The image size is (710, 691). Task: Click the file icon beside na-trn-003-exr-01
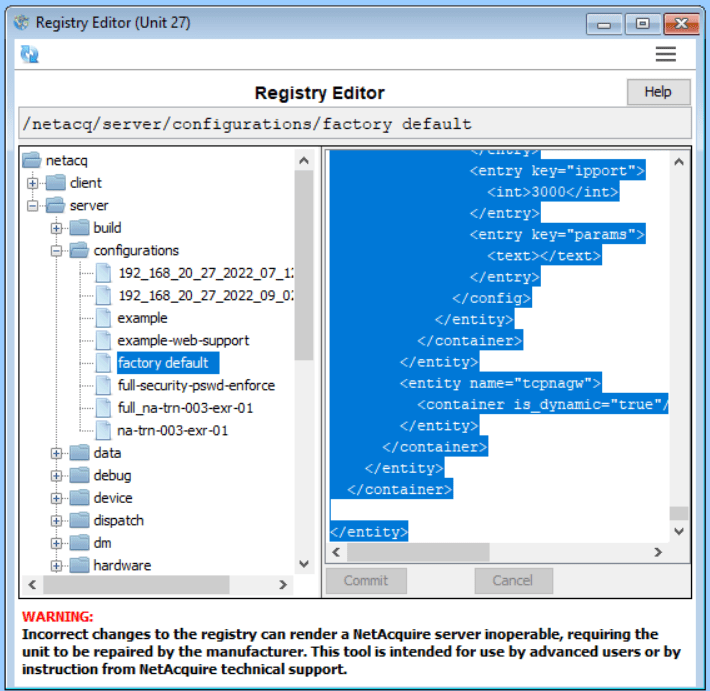pos(103,430)
